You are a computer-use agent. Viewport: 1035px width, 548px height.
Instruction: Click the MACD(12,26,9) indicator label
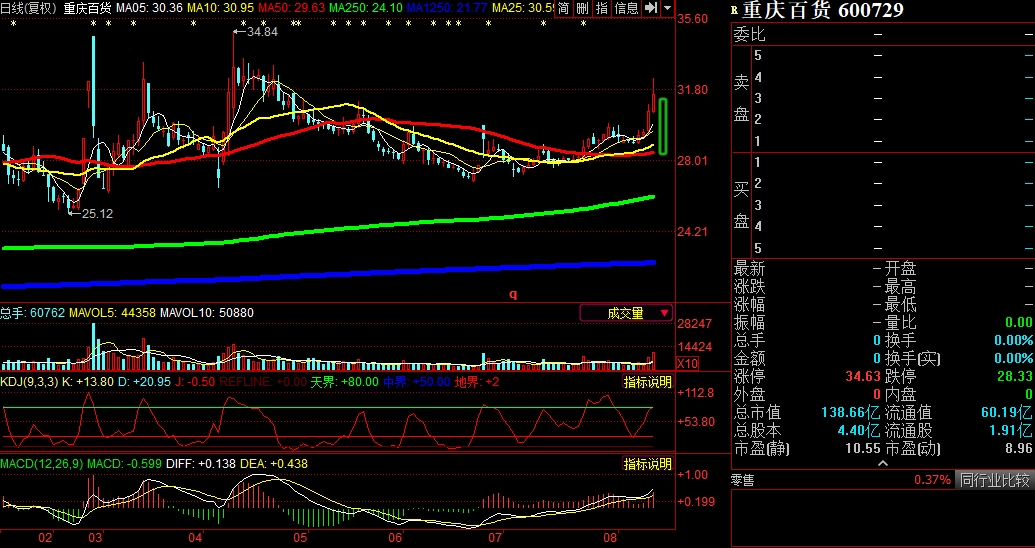(x=42, y=464)
